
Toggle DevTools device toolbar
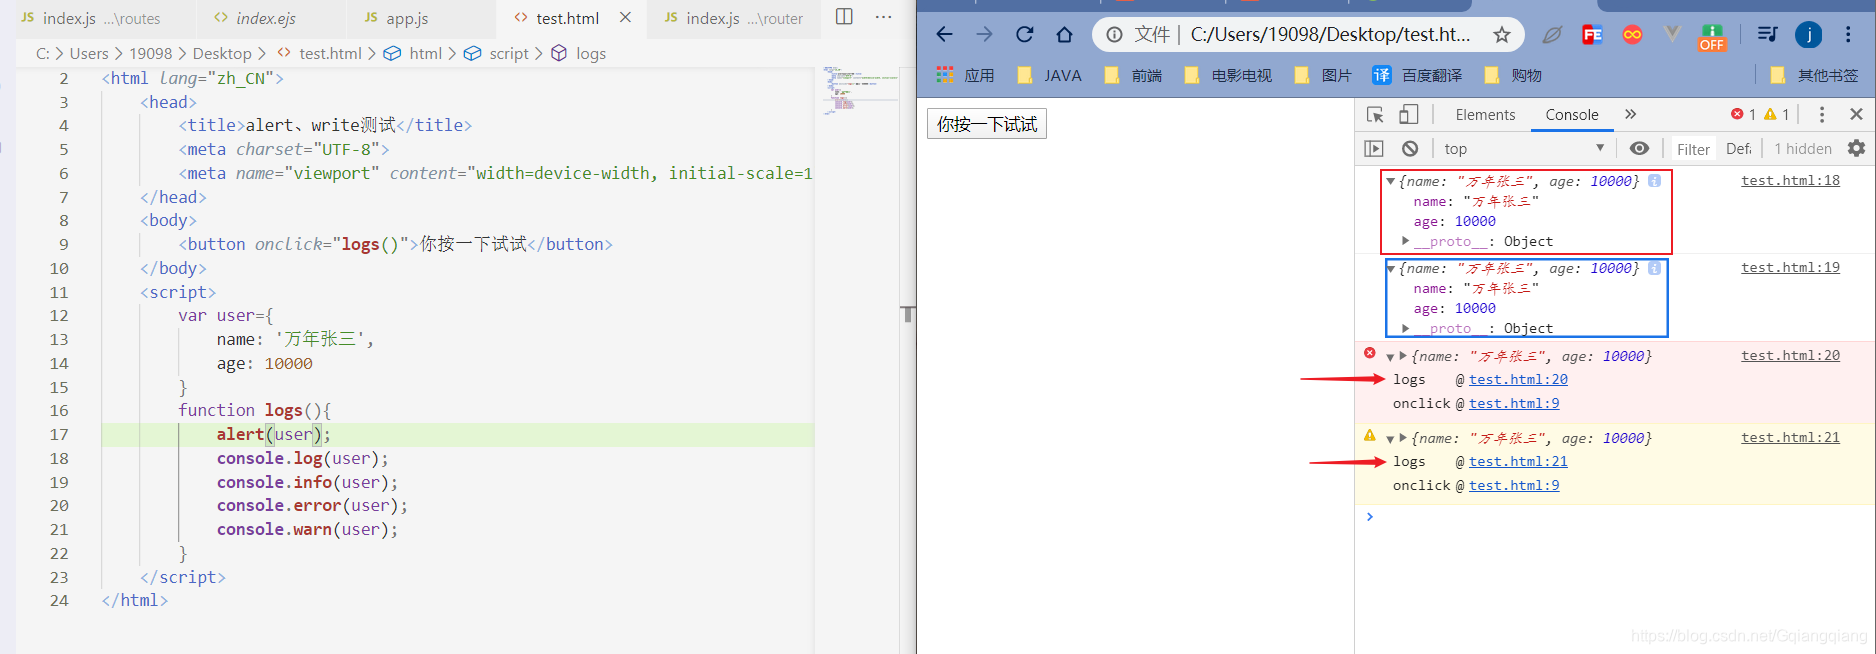pos(1408,114)
